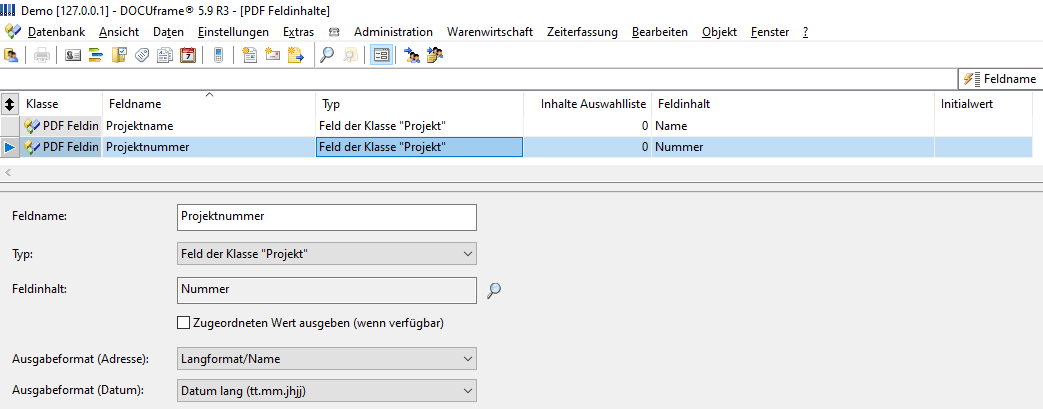This screenshot has width=1043, height=409.
Task: Create new document via starred page icon
Action: [249, 55]
